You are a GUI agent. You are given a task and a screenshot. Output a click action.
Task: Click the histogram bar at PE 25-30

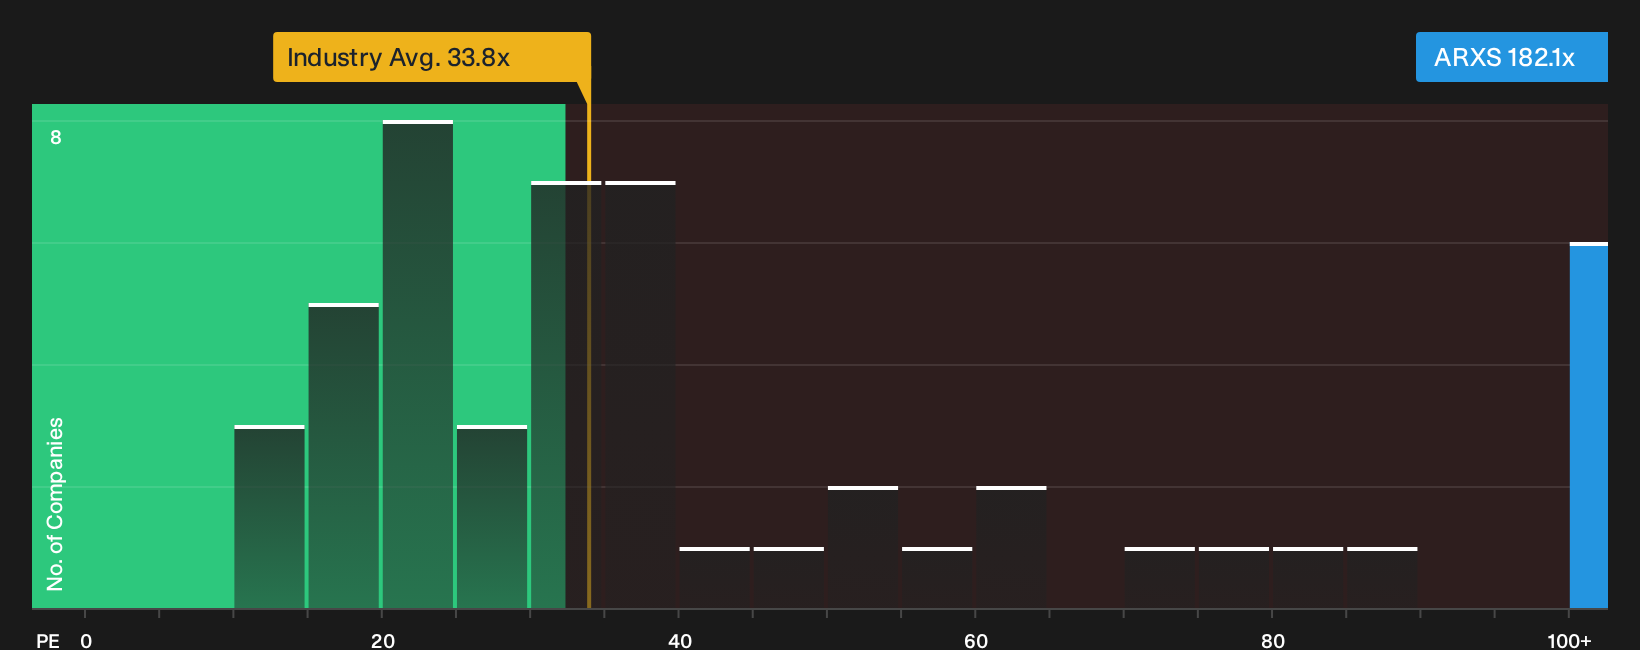click(x=492, y=517)
